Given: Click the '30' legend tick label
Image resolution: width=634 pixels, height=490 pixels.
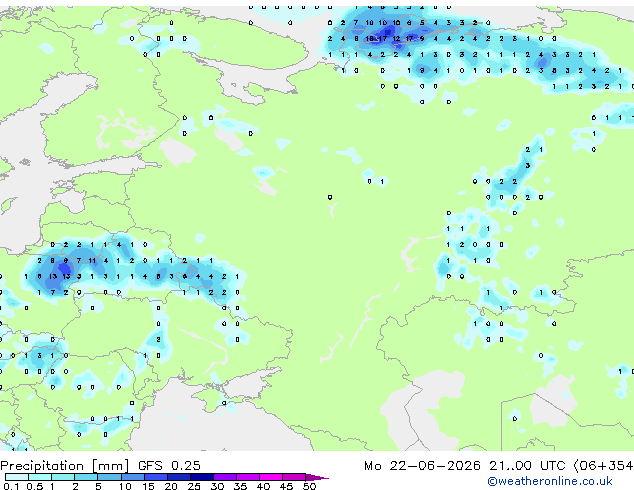Looking at the screenshot, I should 217,486.
